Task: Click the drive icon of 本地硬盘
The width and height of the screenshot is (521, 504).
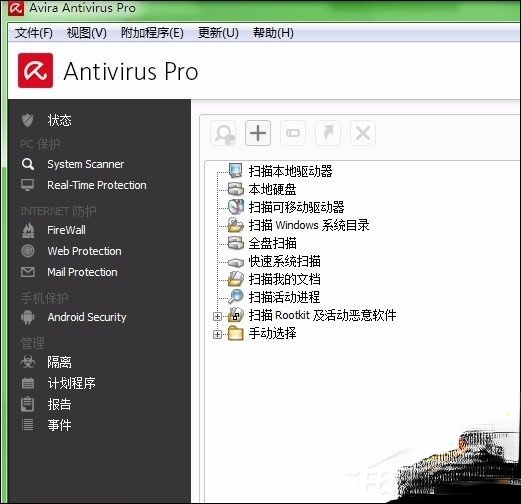Action: point(236,189)
